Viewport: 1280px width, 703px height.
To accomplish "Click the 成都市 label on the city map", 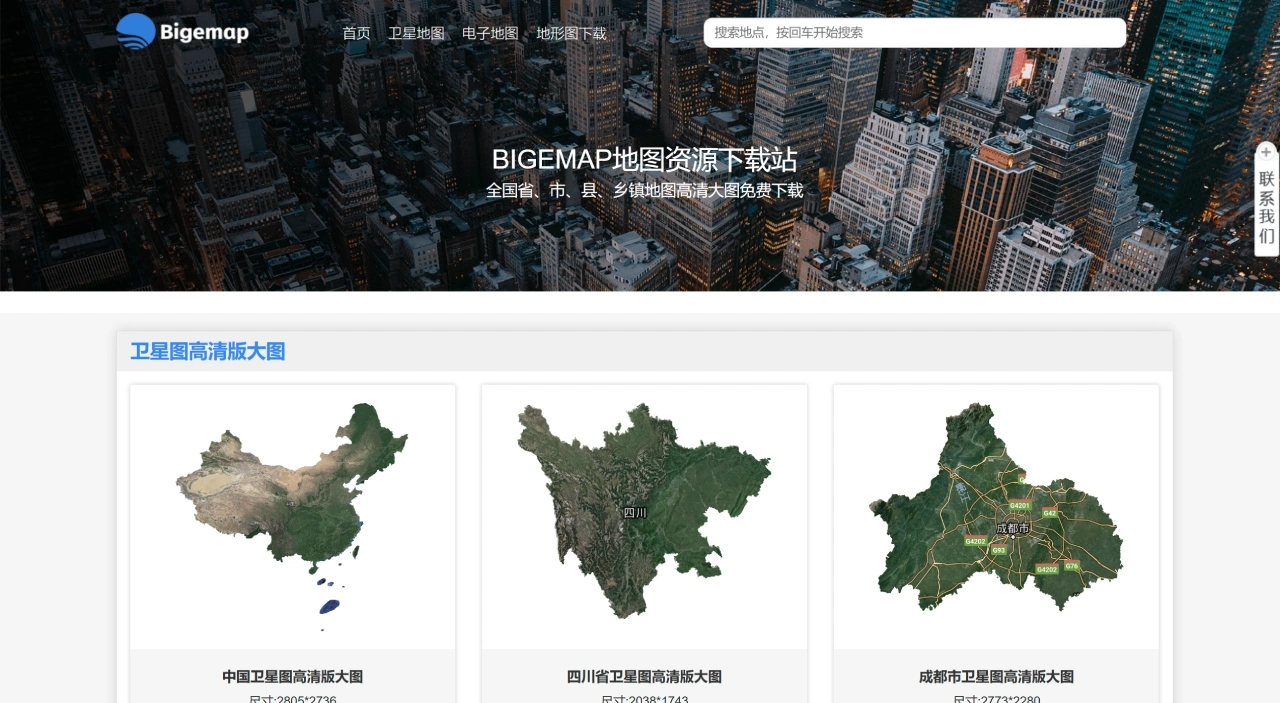I will point(1014,527).
